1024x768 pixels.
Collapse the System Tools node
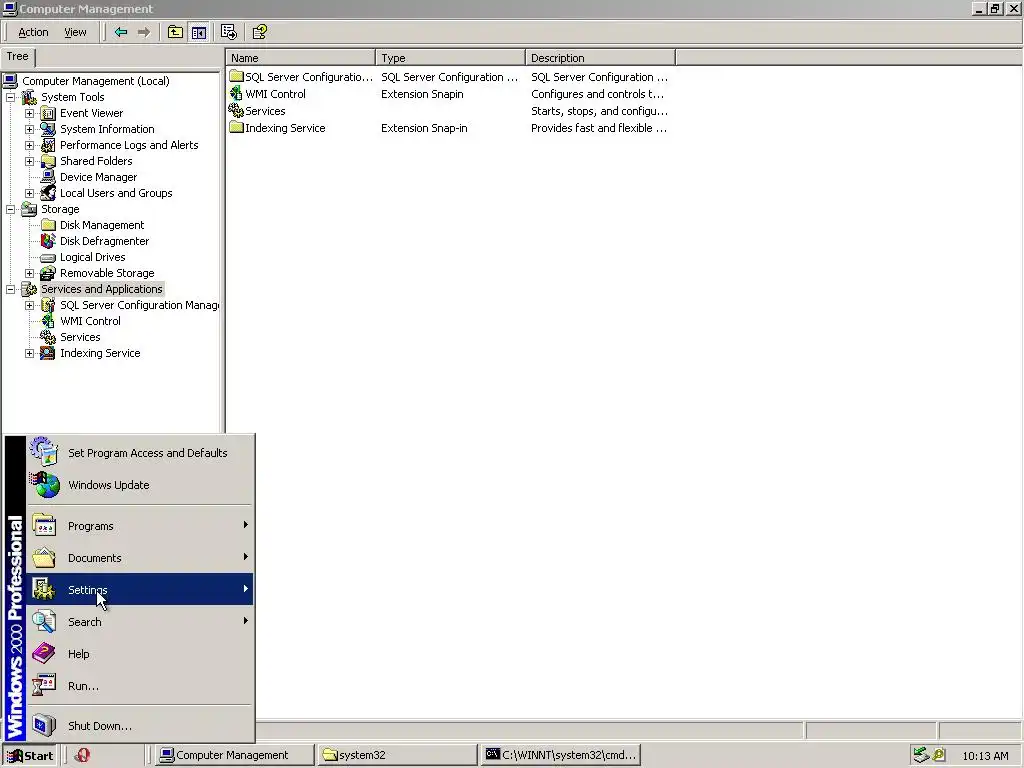[10, 97]
